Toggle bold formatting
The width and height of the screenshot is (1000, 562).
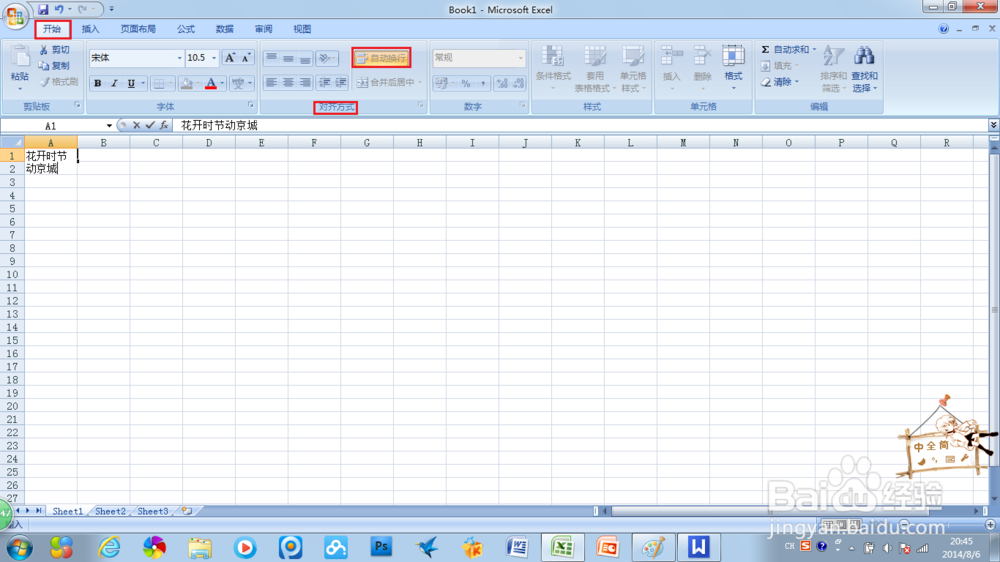(x=98, y=83)
